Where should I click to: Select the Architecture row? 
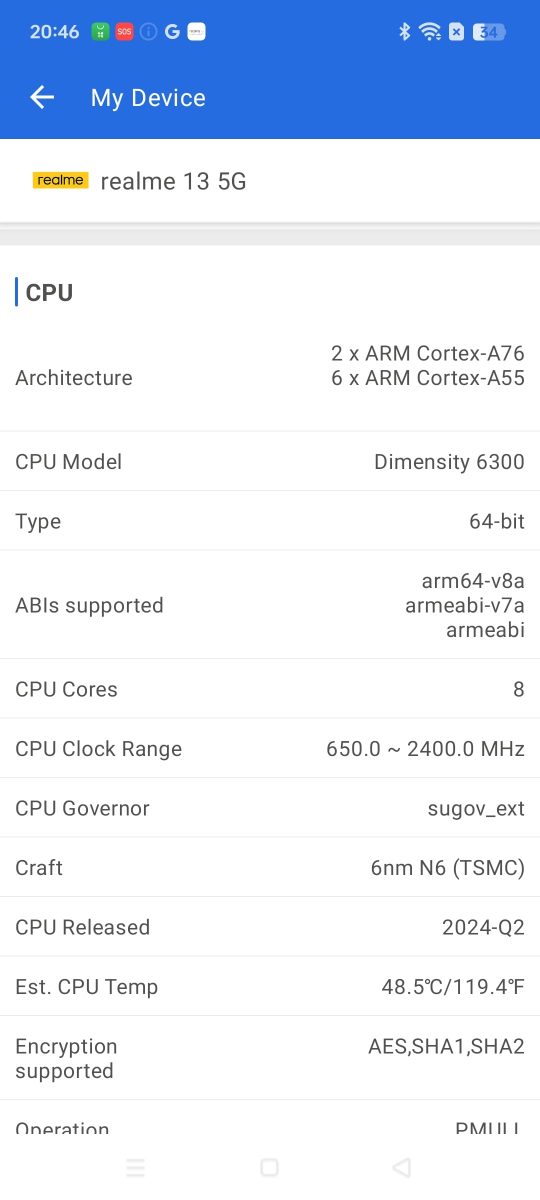[x=270, y=378]
